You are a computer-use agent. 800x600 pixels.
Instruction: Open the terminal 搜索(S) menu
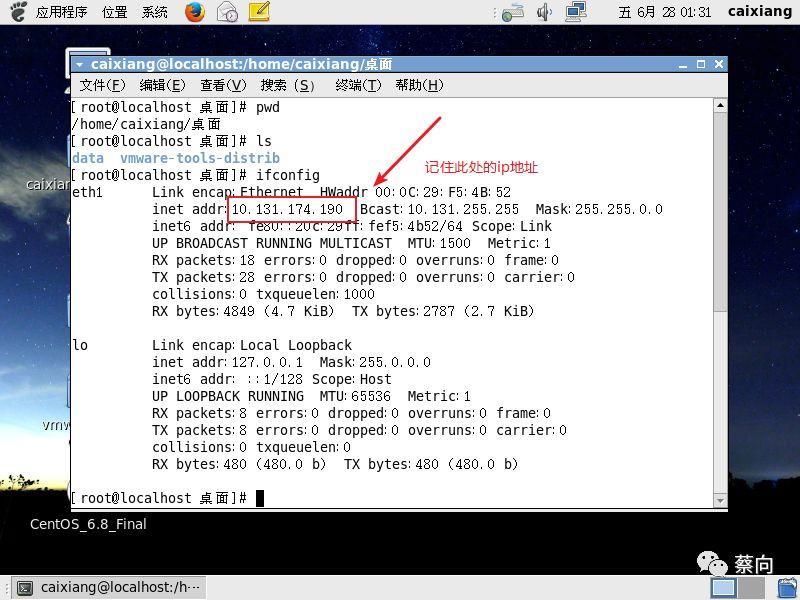[x=287, y=85]
